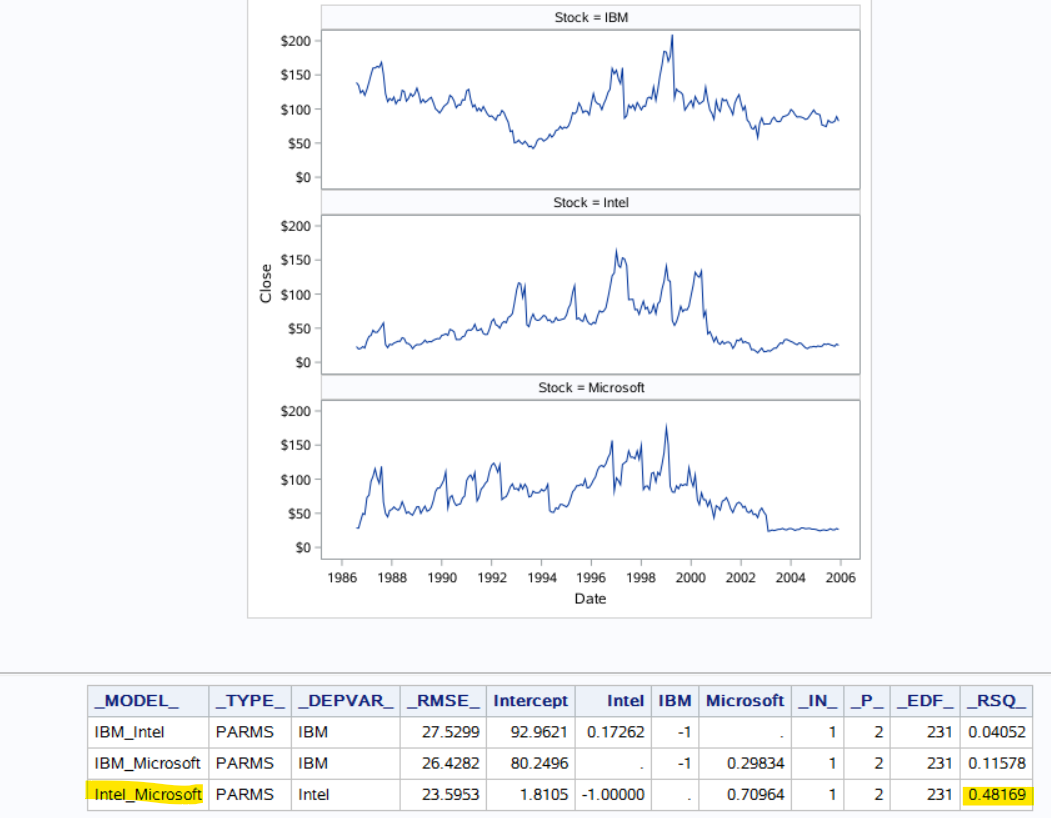Select the _RMSE_ column header
Viewport: 1051px width, 818px height.
[442, 701]
